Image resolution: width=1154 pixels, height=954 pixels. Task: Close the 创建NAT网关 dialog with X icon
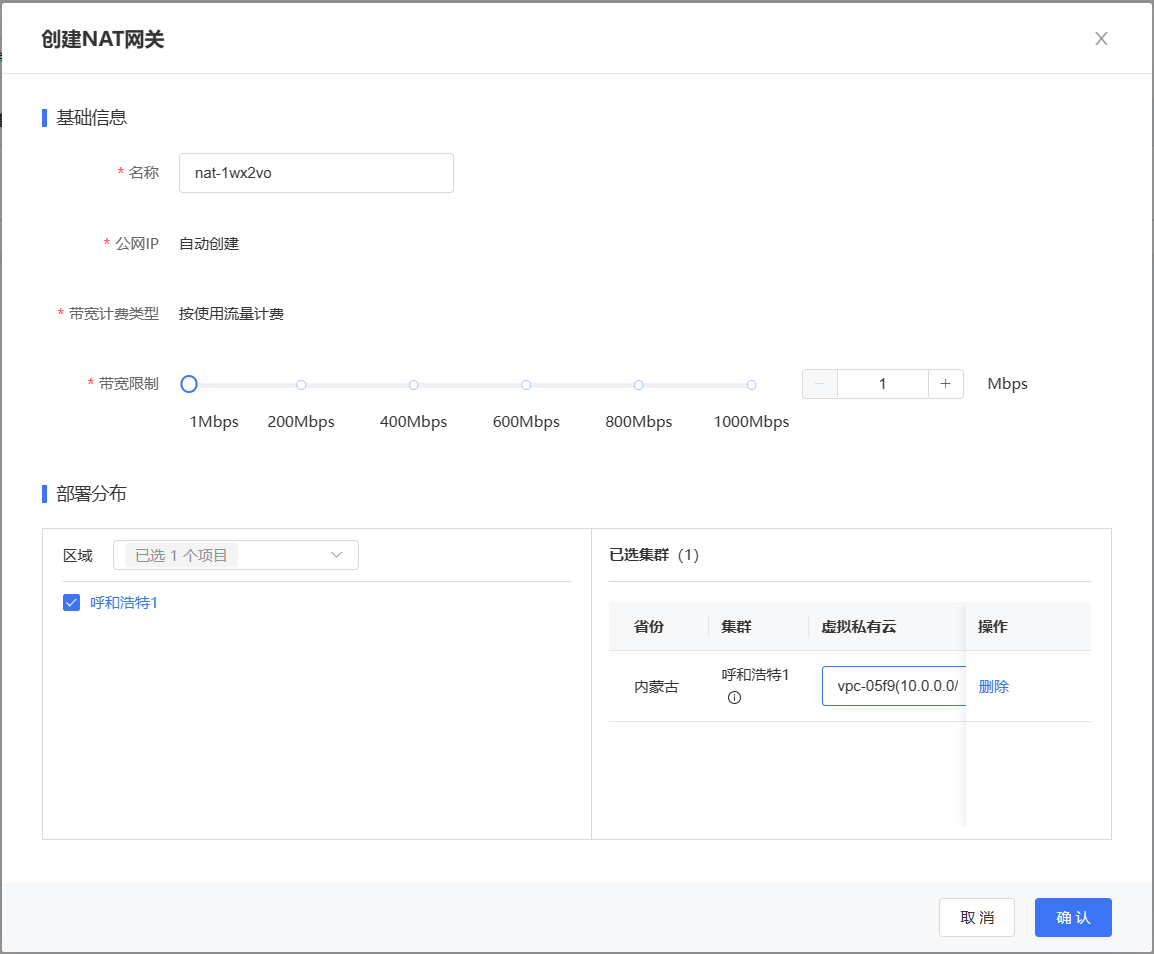1101,39
